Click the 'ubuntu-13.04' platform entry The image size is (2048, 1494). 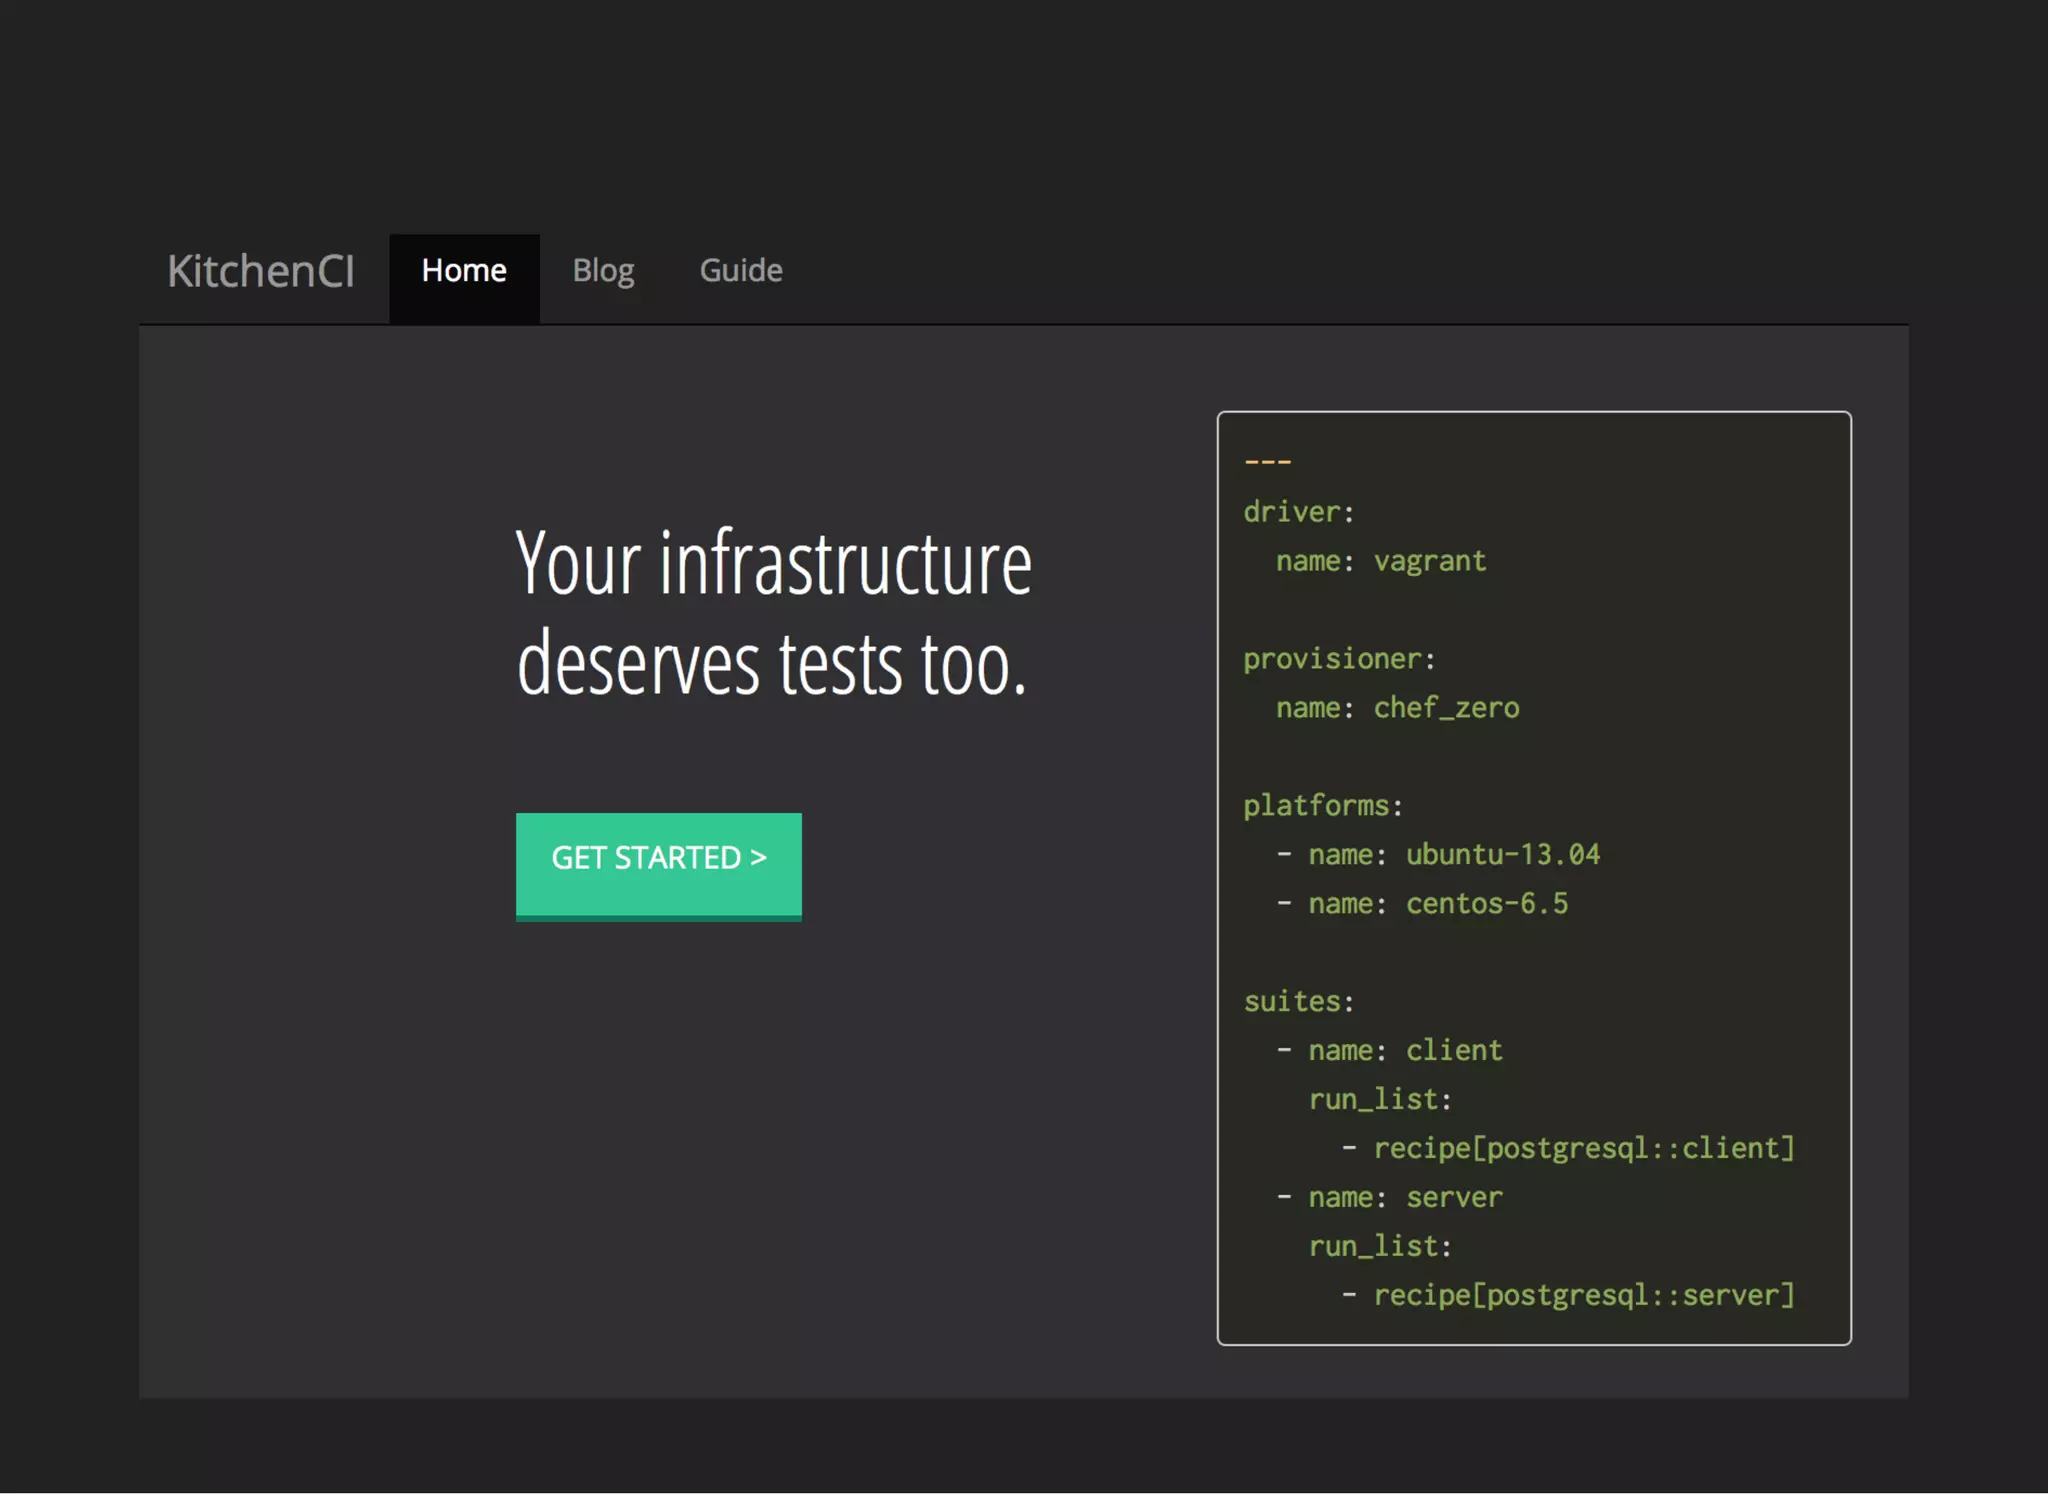tap(1502, 855)
